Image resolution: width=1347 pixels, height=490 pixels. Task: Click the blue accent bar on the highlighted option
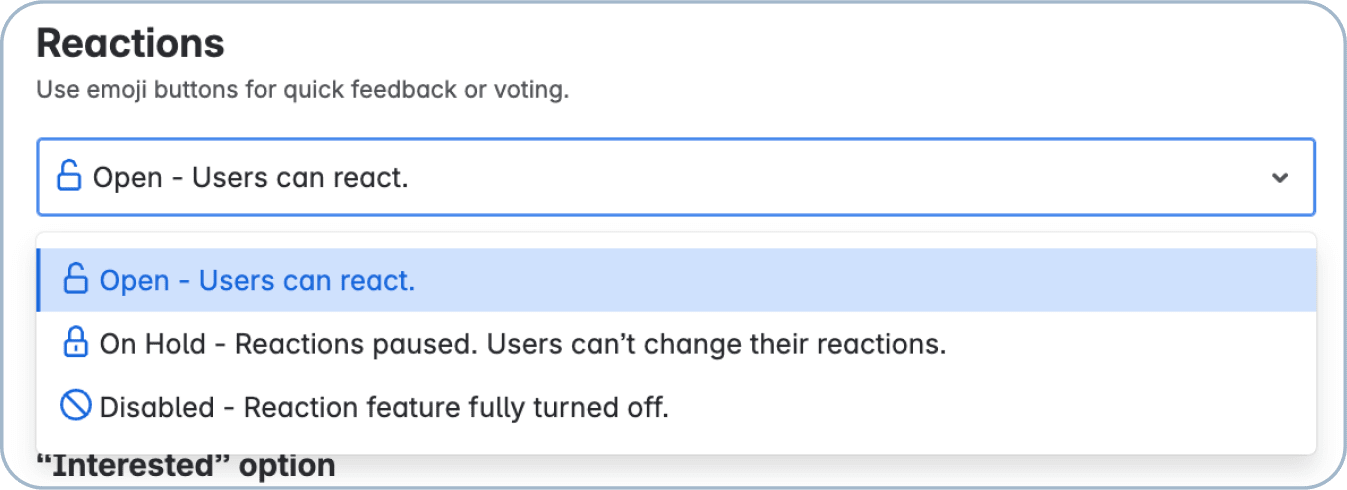click(38, 280)
